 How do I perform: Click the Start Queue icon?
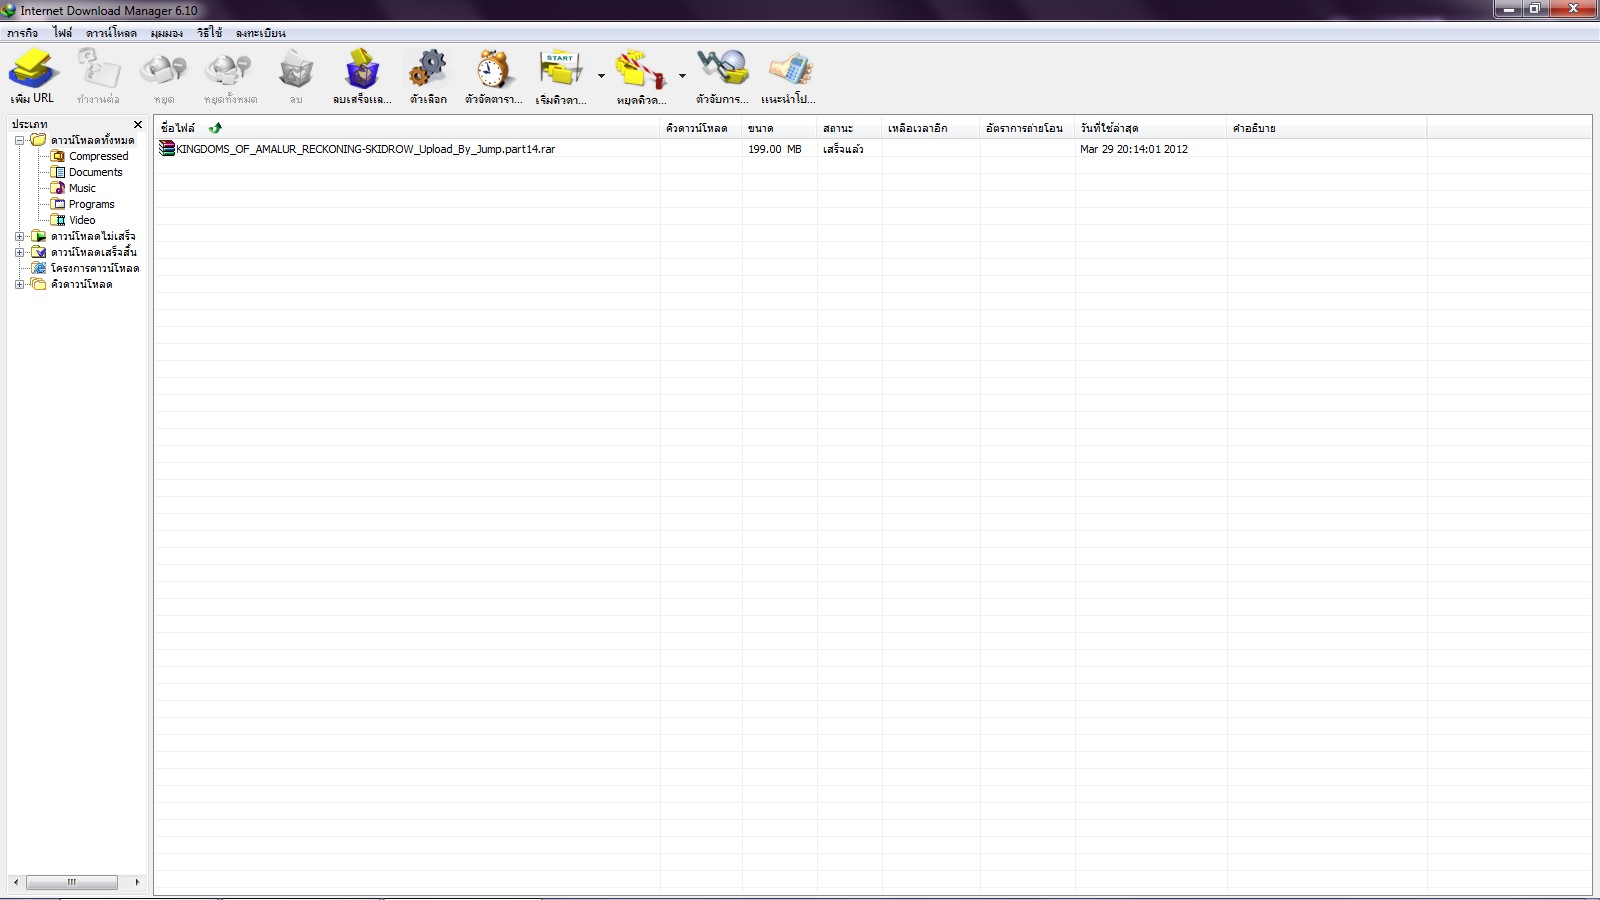pyautogui.click(x=560, y=70)
